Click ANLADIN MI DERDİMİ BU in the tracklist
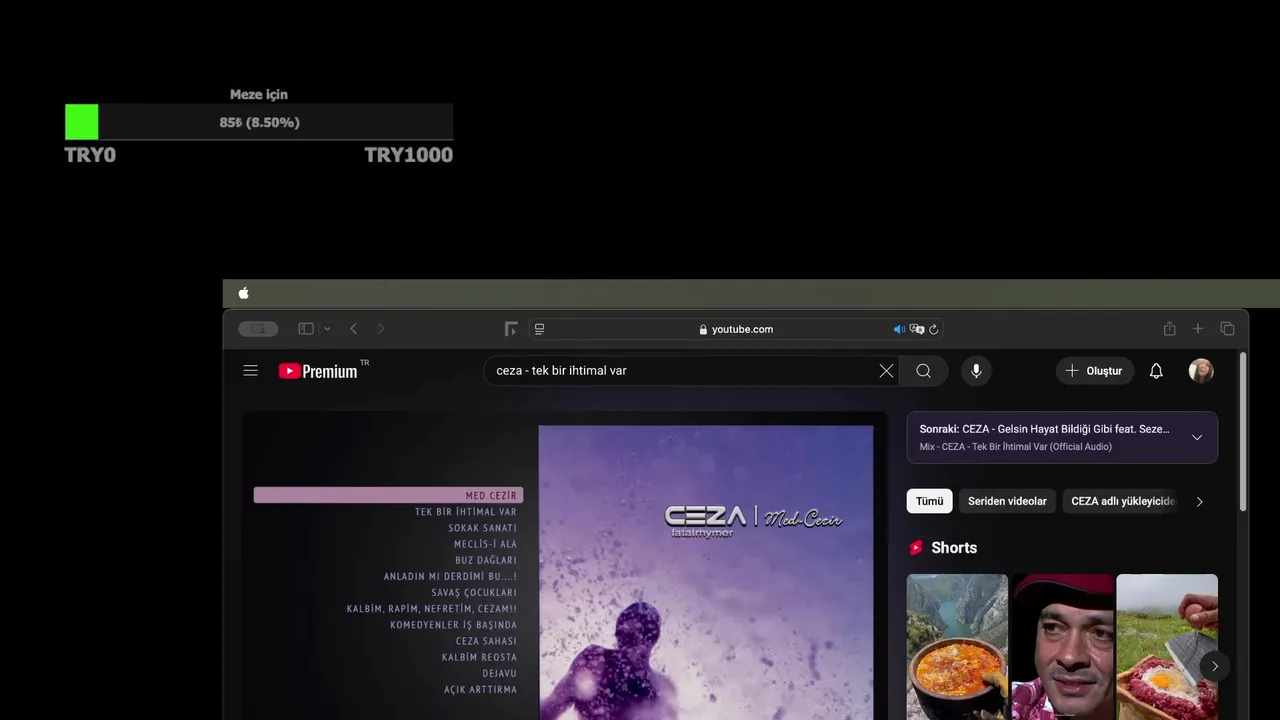1280x720 pixels. coord(450,576)
